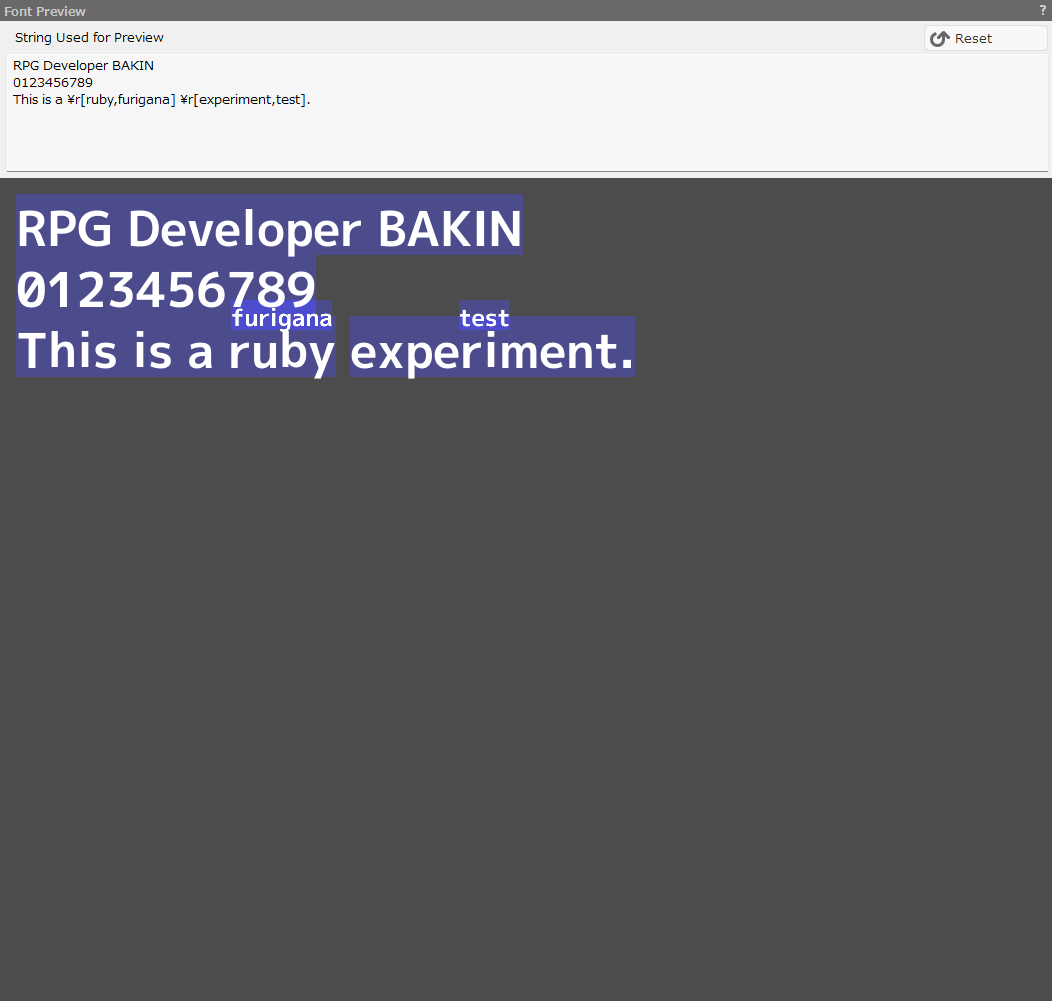1052x1001 pixels.
Task: Click the '¥r[experiment,test]' code in the input
Action: coord(243,100)
